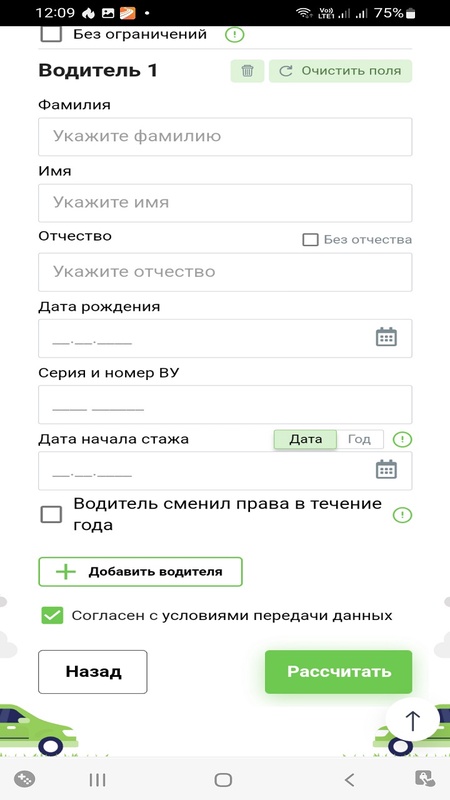The width and height of the screenshot is (450, 800).
Task: Focus the Укажите фамилию input field
Action: [225, 137]
